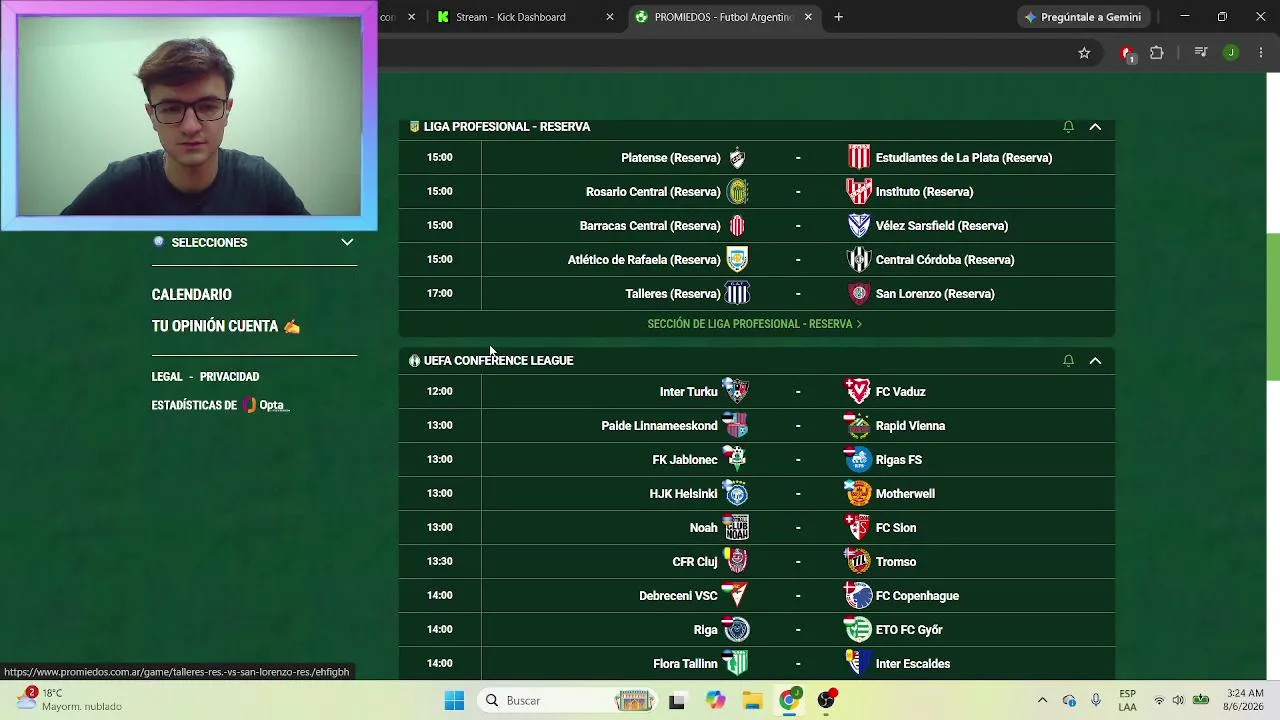Close the Stream - Kick Dashboard tab
This screenshot has height=720, width=1280.
tap(610, 17)
